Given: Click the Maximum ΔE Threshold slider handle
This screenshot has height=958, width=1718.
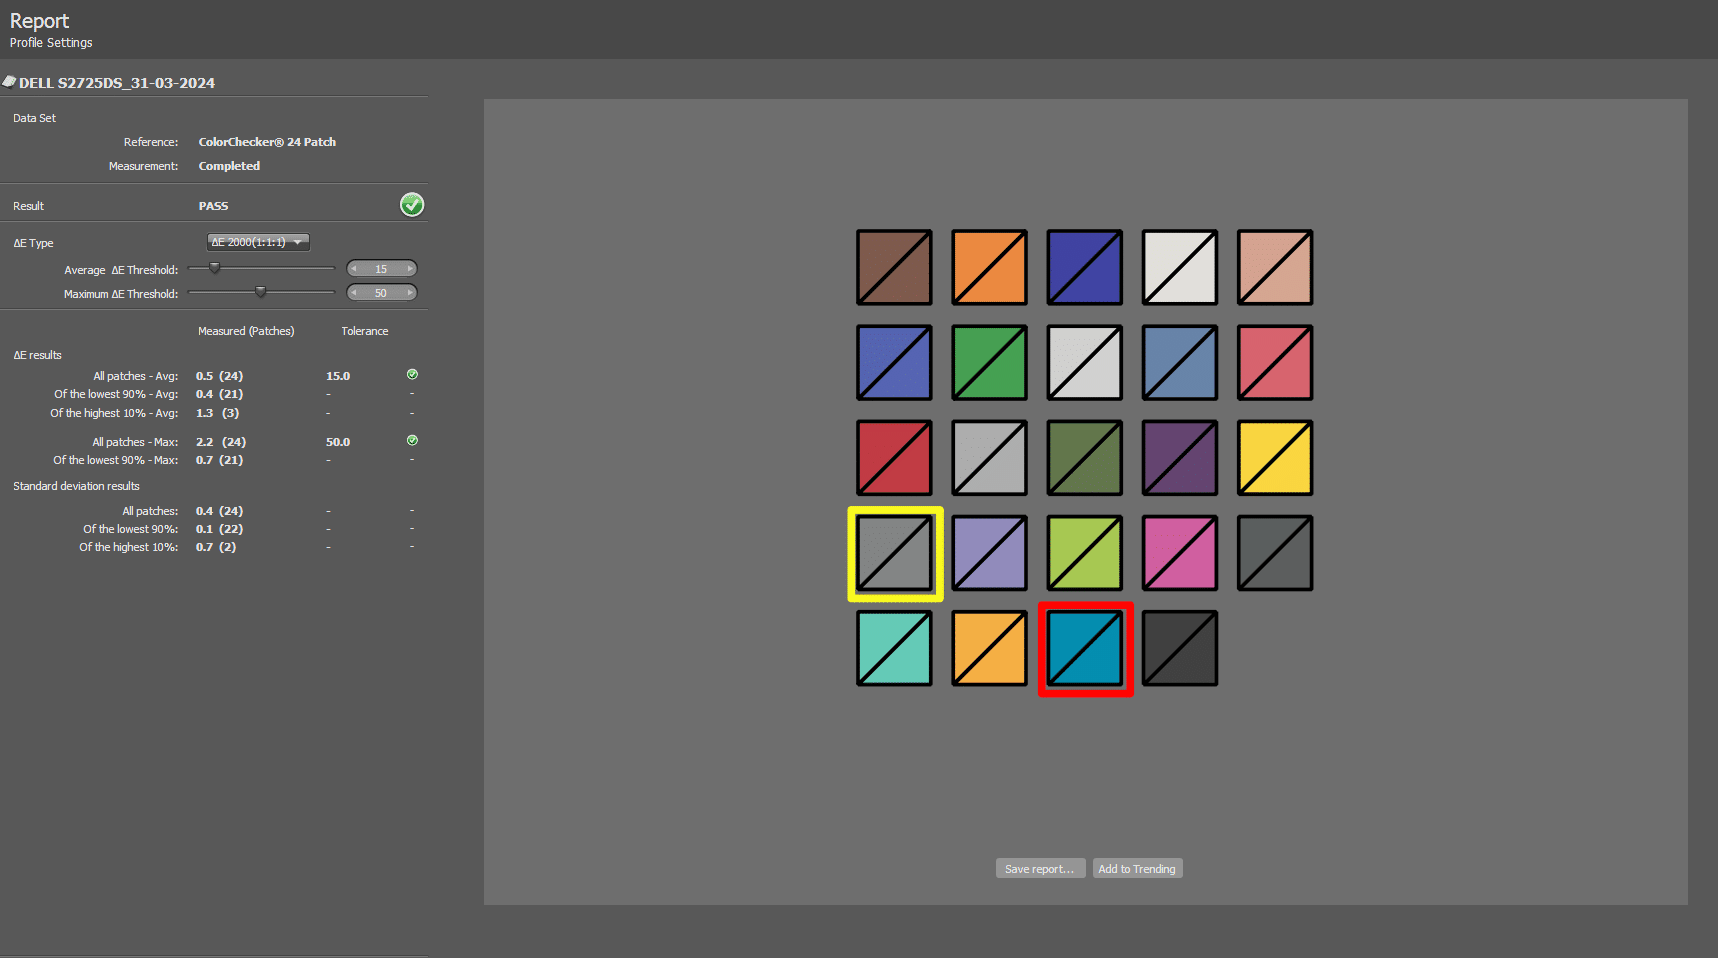Looking at the screenshot, I should point(260,292).
